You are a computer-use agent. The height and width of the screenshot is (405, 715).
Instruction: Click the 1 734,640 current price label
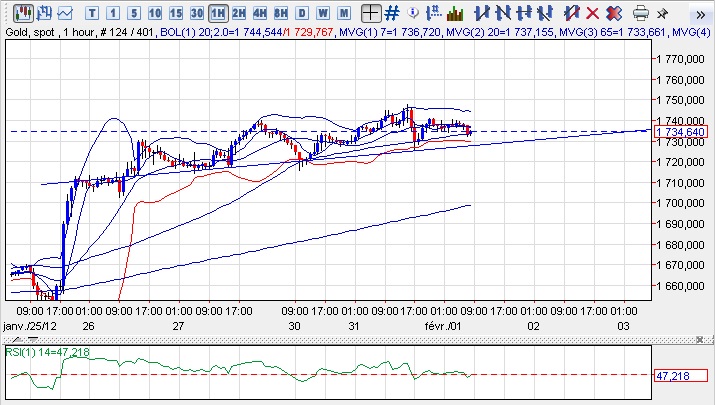click(680, 132)
